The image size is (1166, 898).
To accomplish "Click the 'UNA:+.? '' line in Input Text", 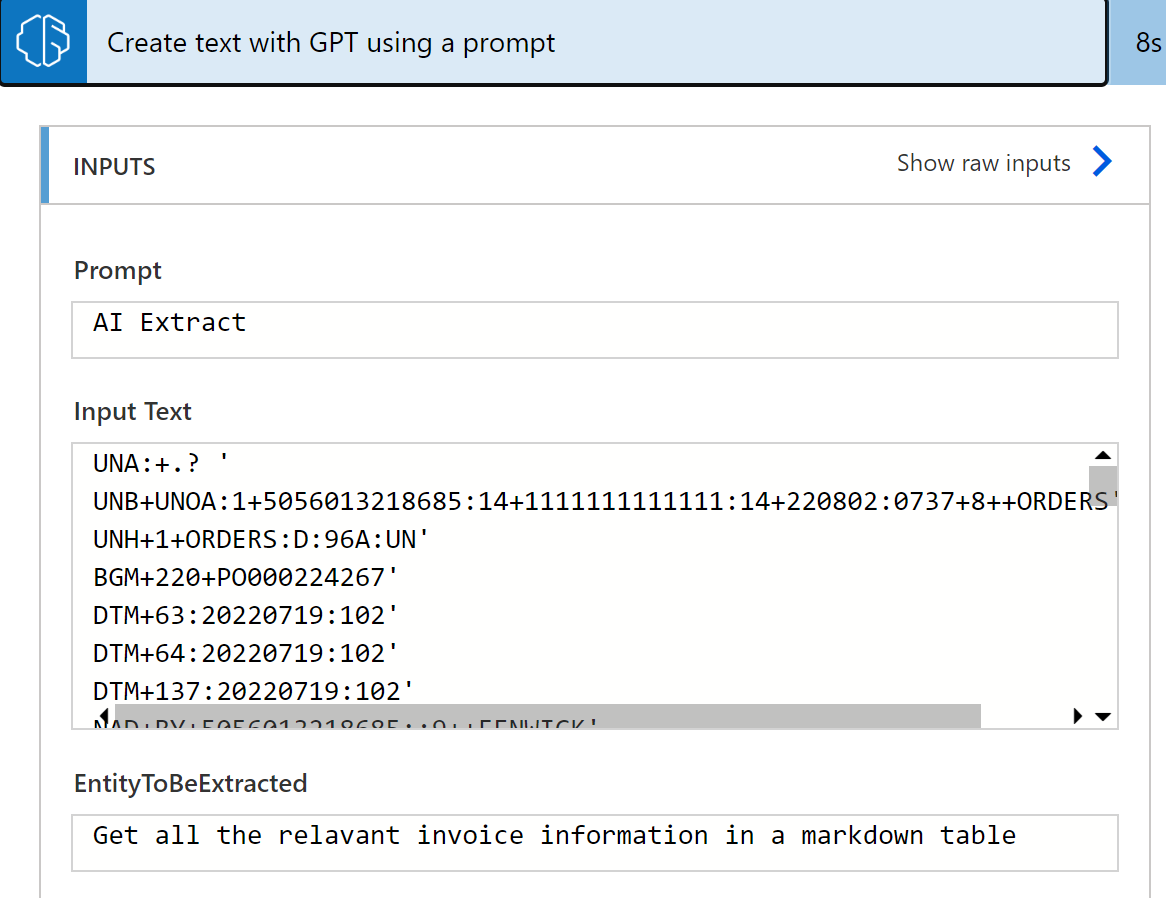I will (161, 463).
